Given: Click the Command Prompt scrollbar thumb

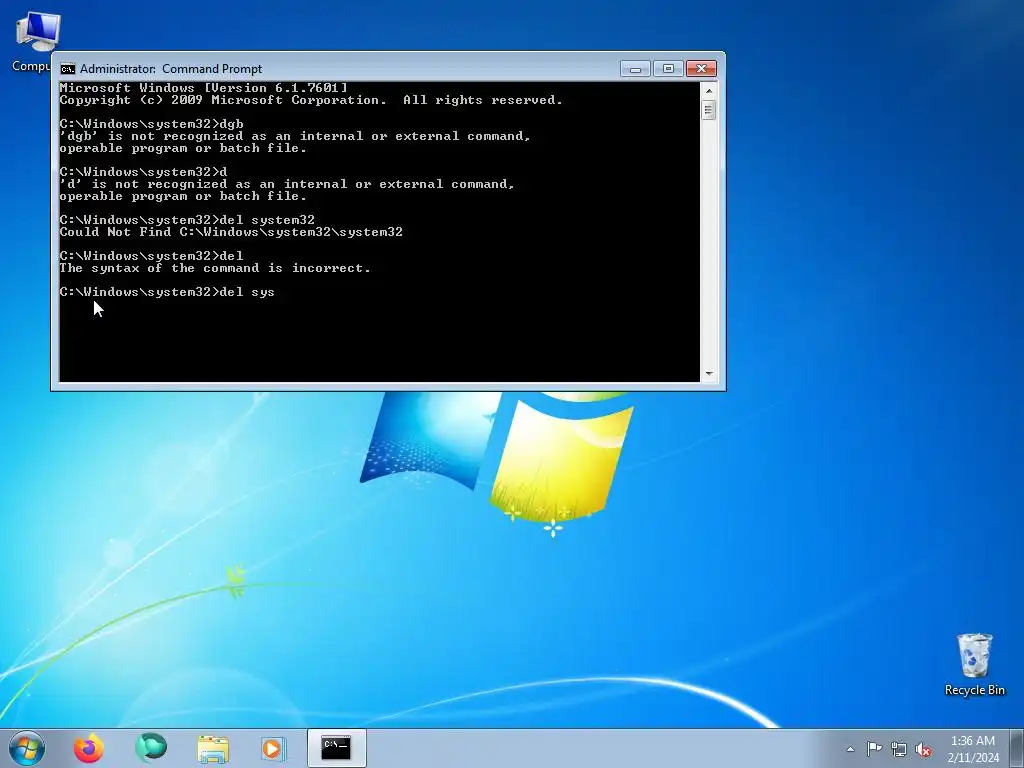Looking at the screenshot, I should coord(709,110).
